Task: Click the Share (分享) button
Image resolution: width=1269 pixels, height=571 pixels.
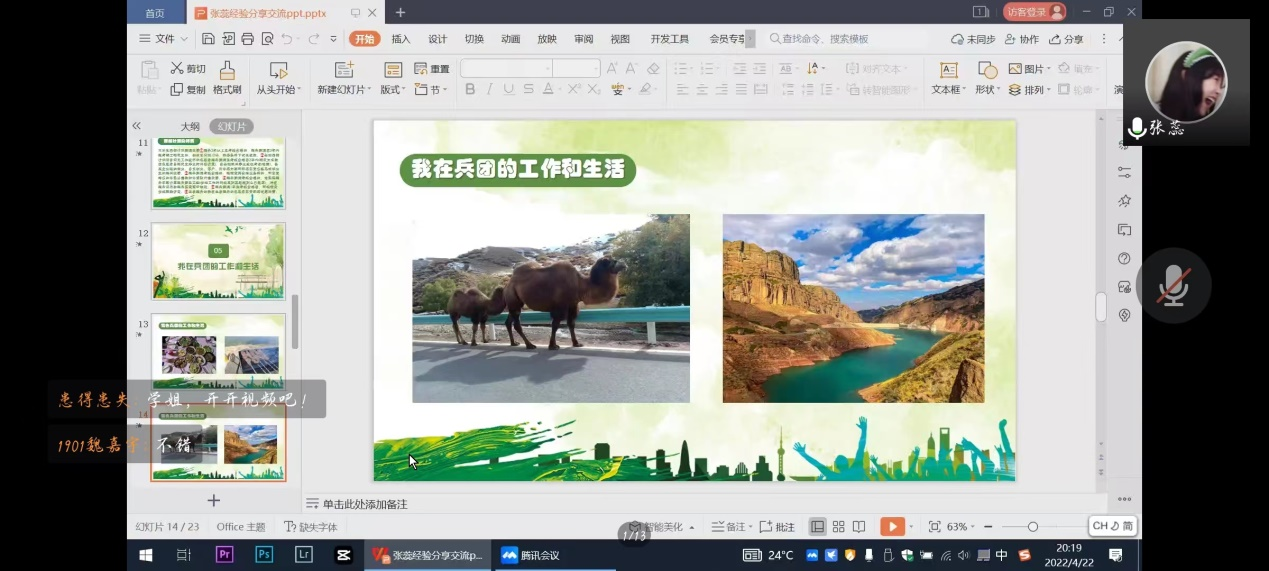Action: (x=1067, y=39)
